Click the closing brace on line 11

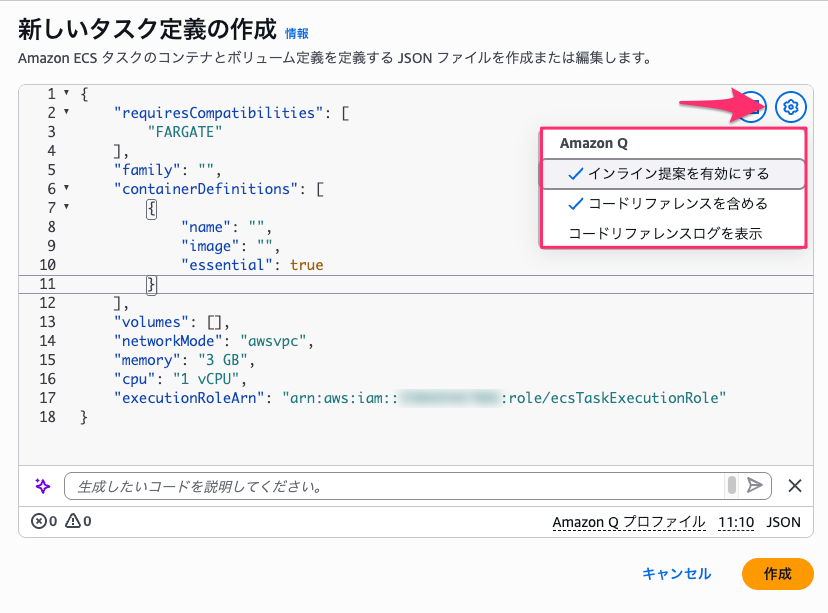(152, 285)
